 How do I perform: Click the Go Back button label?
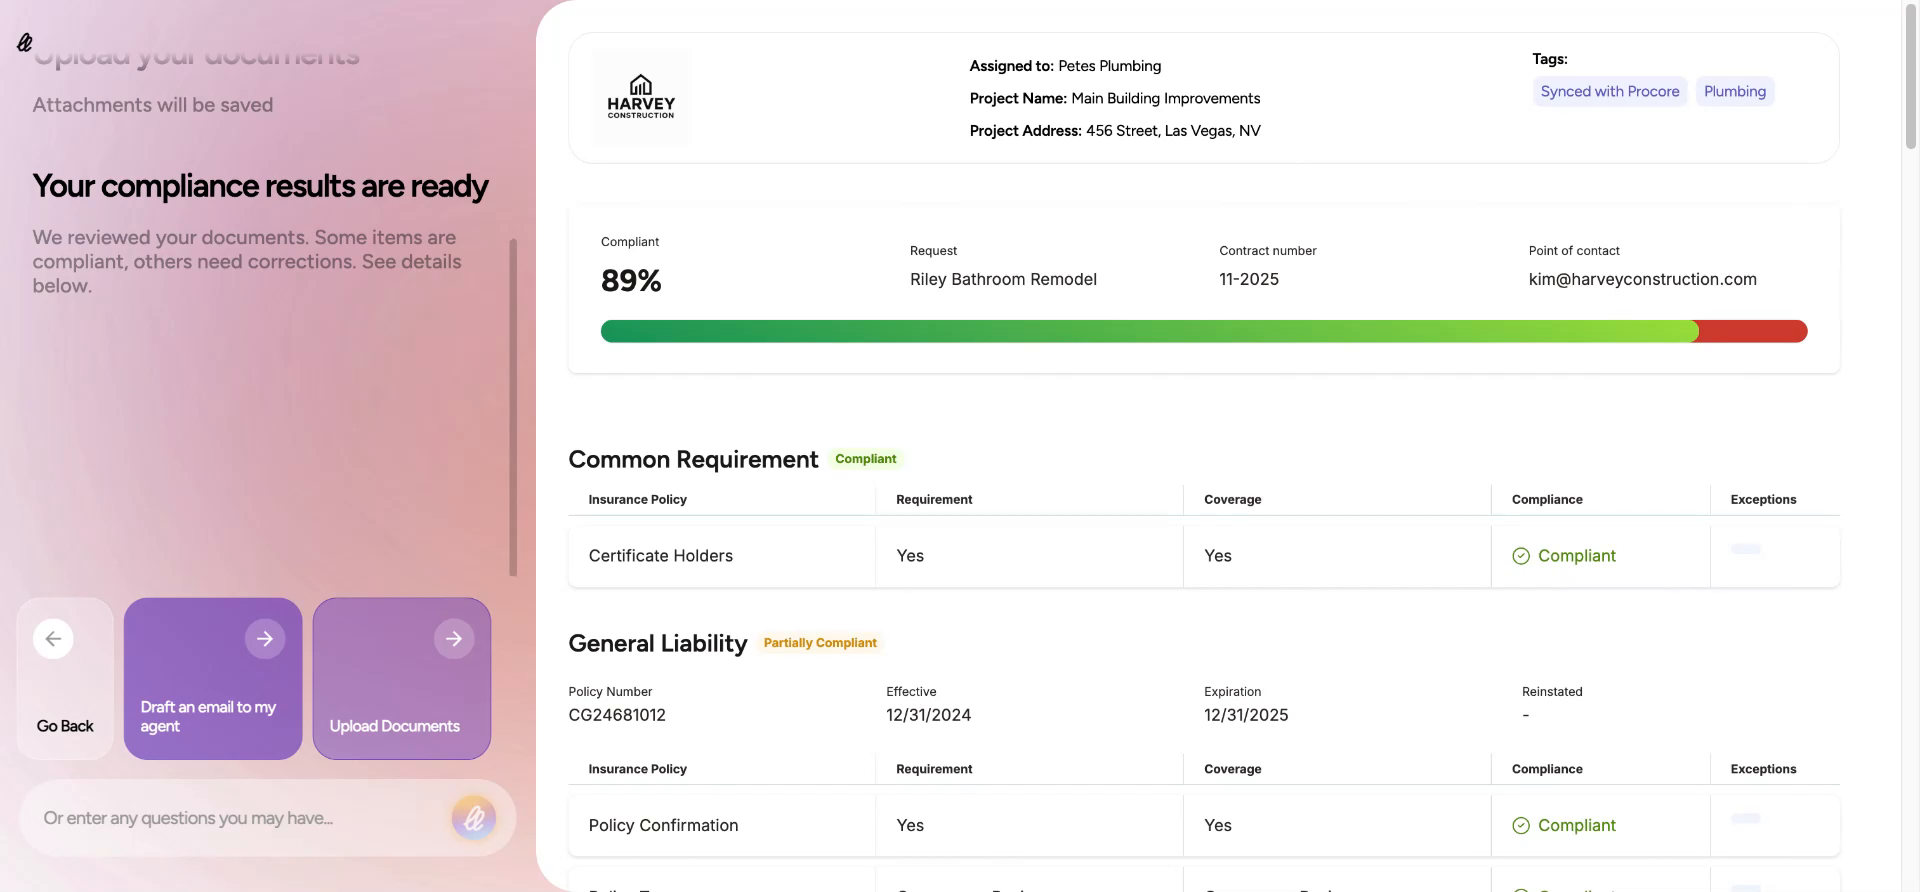pyautogui.click(x=65, y=726)
